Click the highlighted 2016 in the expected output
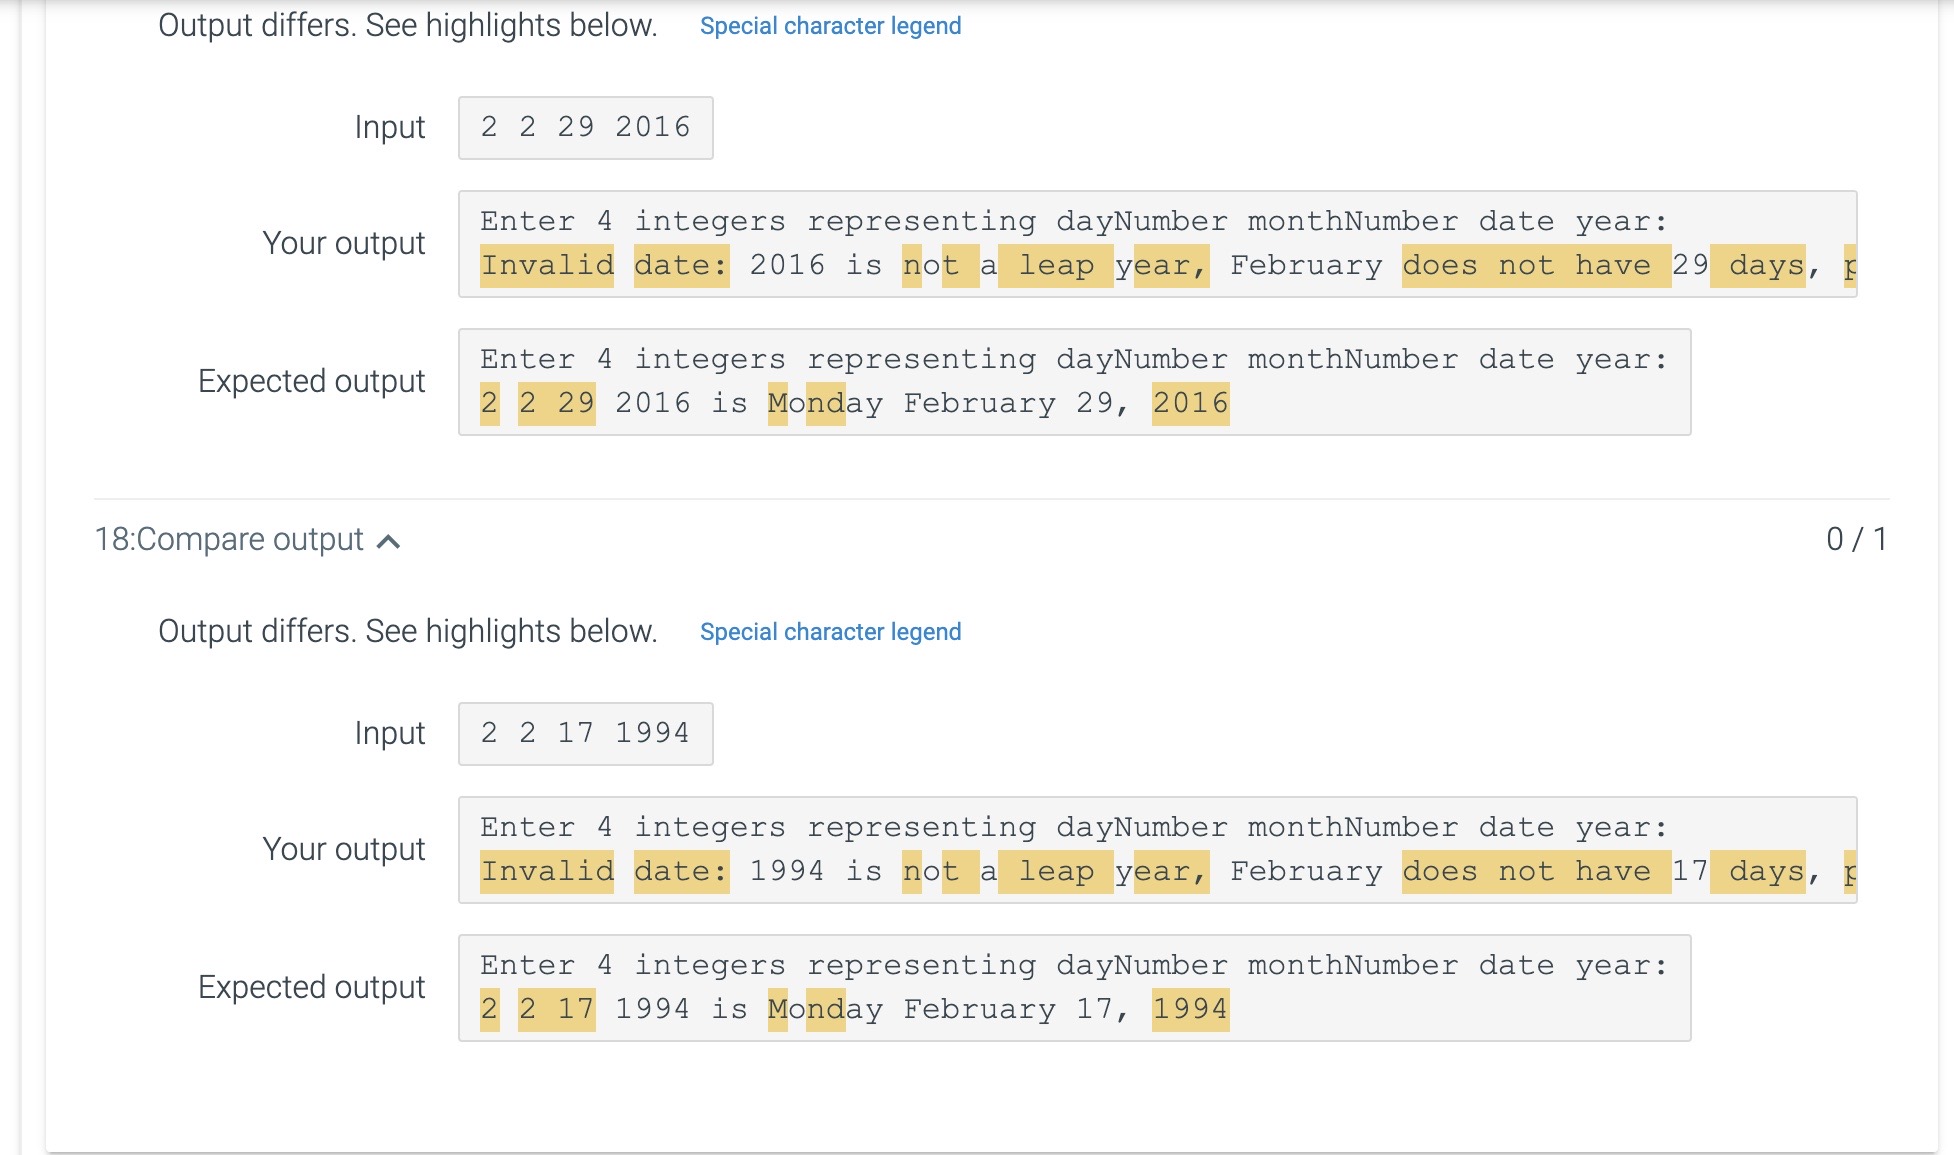 pos(1190,404)
